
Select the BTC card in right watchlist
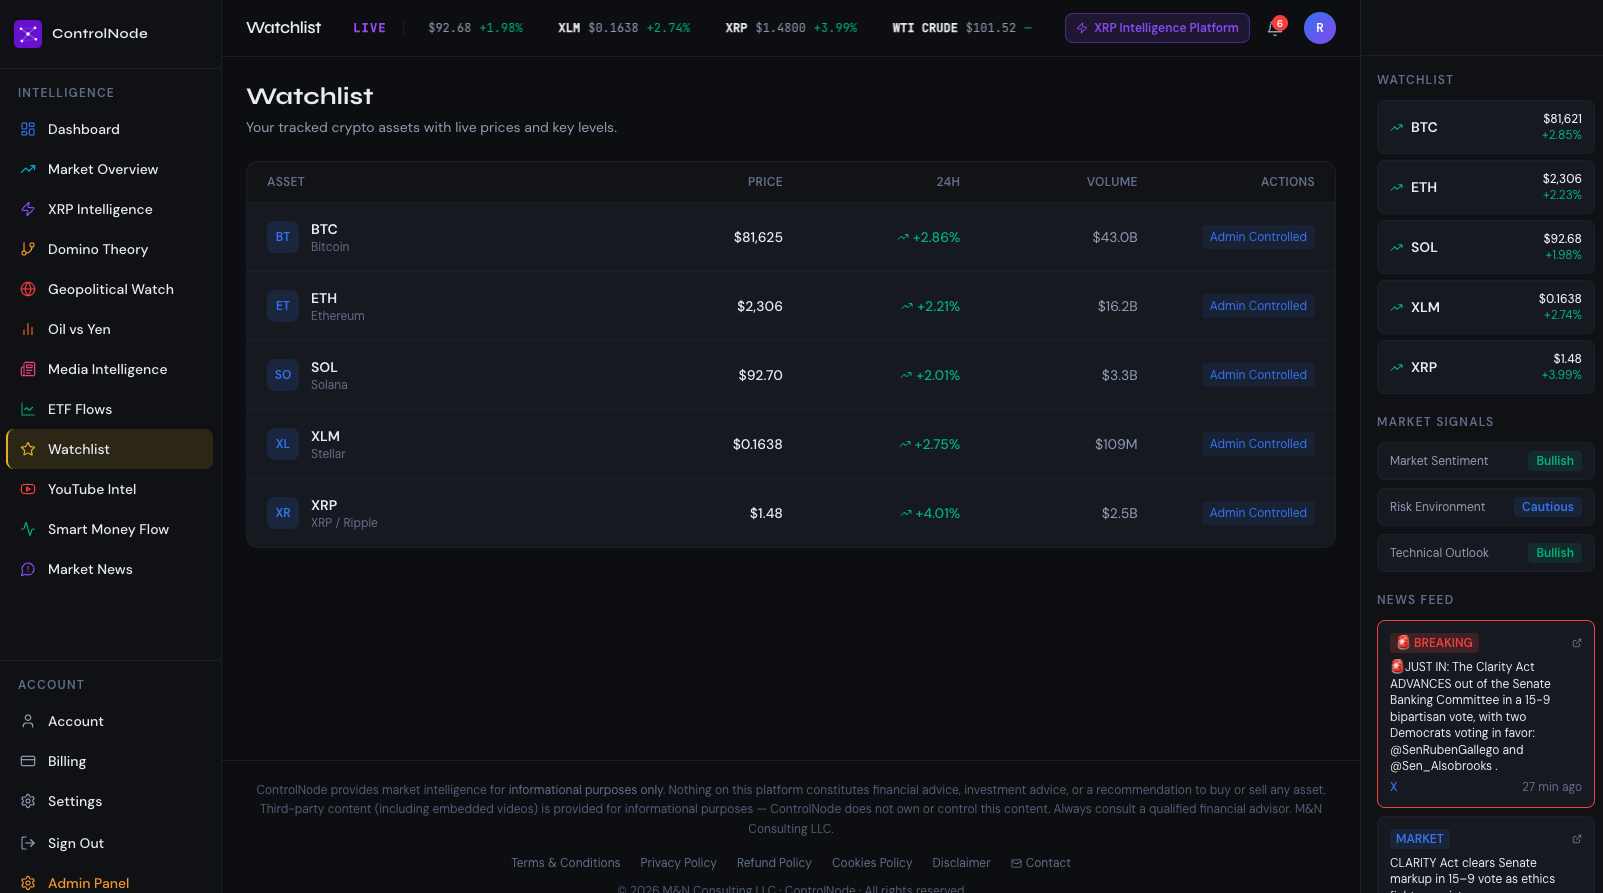click(x=1486, y=127)
